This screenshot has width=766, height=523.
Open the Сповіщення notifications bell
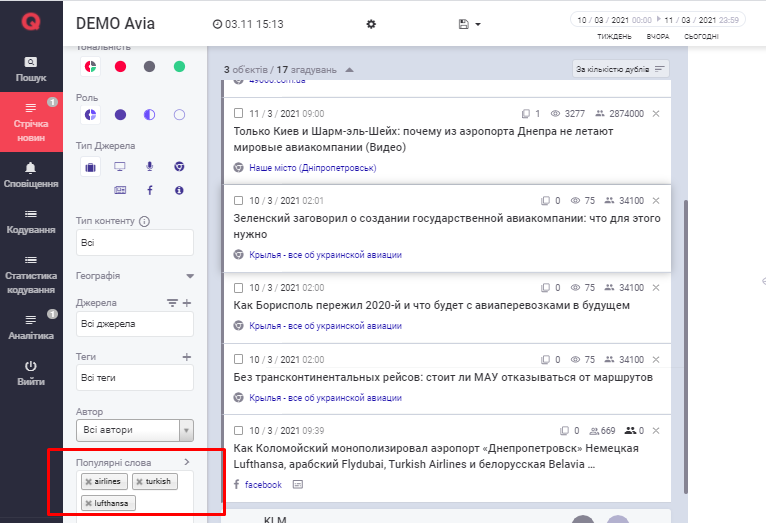31,176
